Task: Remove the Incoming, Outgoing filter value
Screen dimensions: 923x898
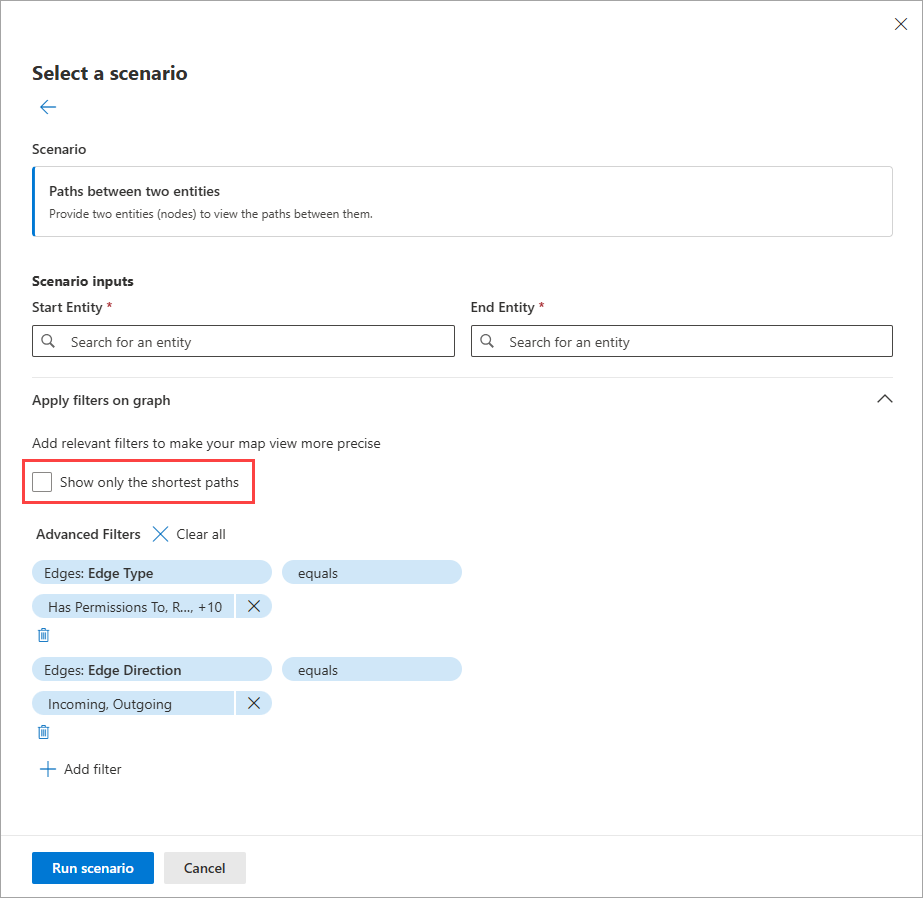Action: pos(254,704)
